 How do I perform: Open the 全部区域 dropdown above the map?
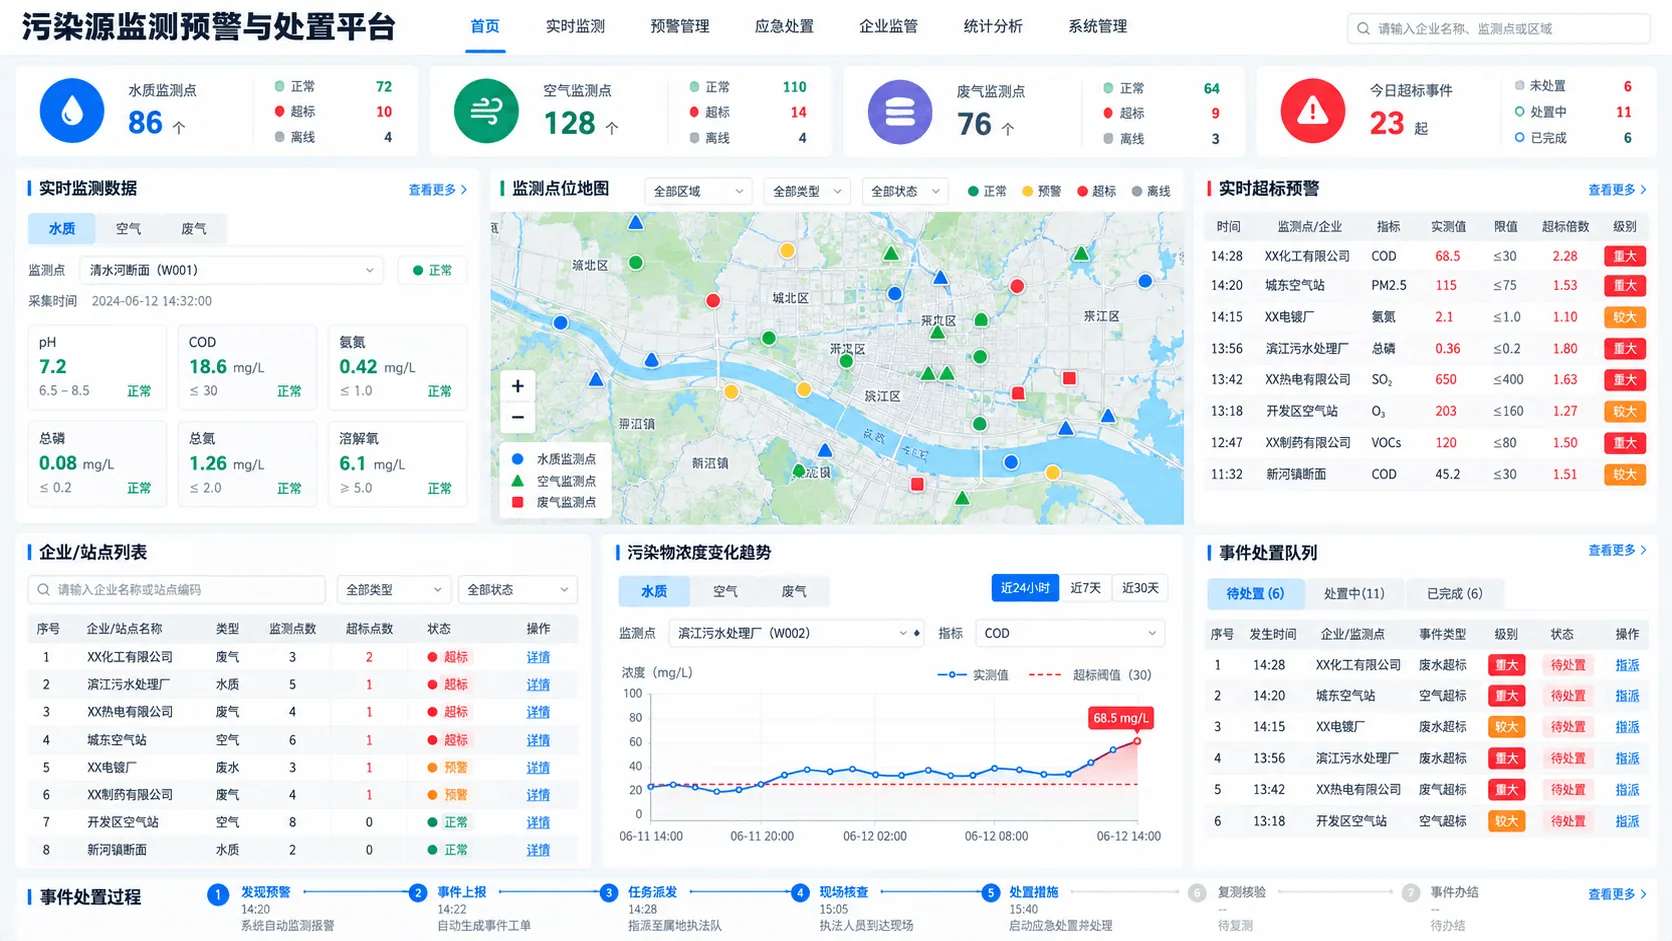[x=698, y=191]
